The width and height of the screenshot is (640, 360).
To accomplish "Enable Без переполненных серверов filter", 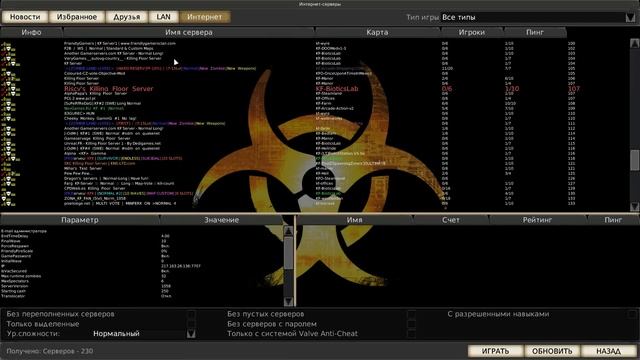I will coord(191,314).
